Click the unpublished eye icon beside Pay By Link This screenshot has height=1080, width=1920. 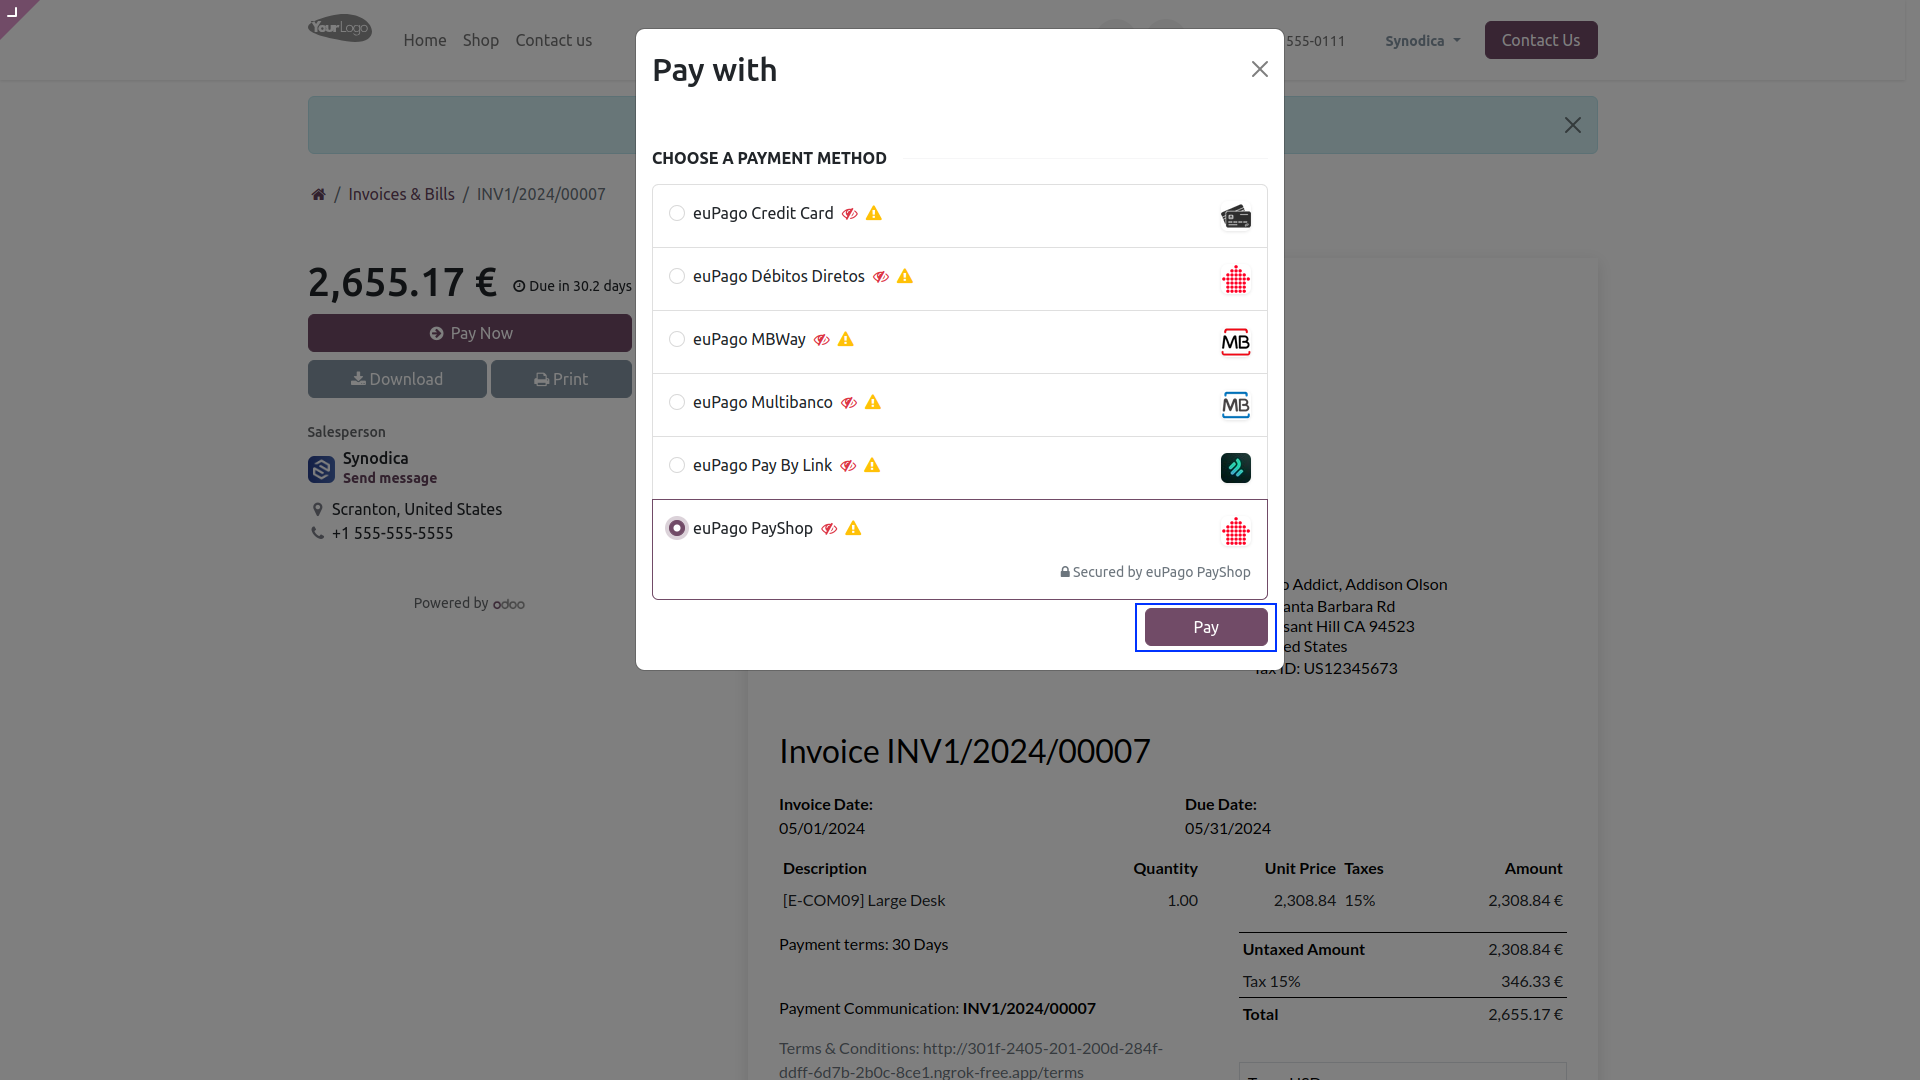tap(848, 466)
